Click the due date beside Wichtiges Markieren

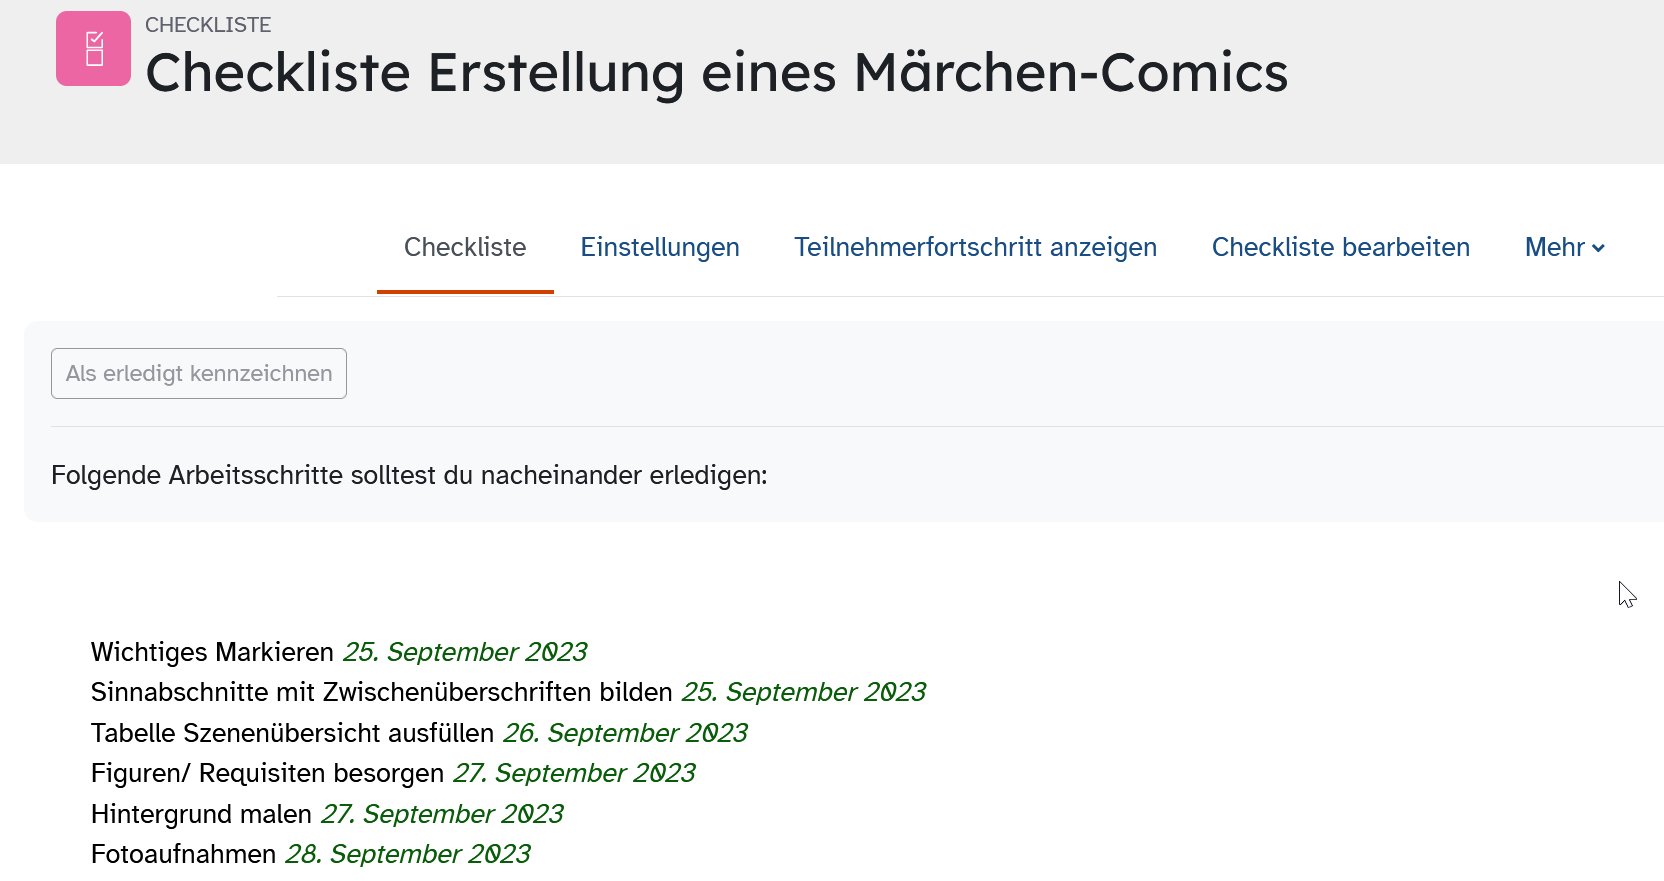pos(465,652)
